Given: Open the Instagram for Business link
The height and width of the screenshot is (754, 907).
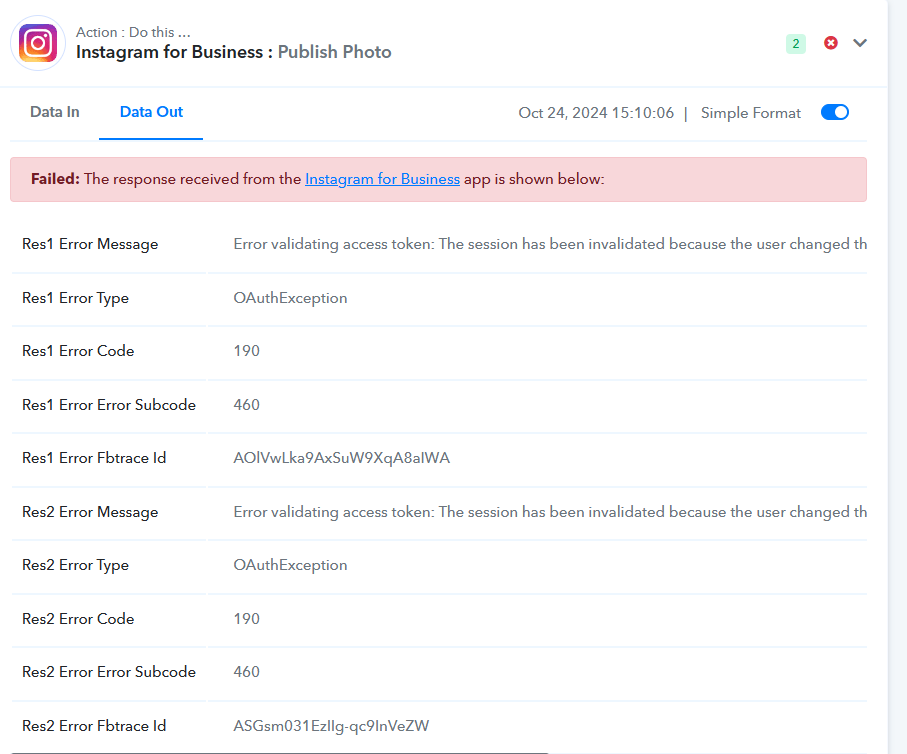Looking at the screenshot, I should (382, 179).
